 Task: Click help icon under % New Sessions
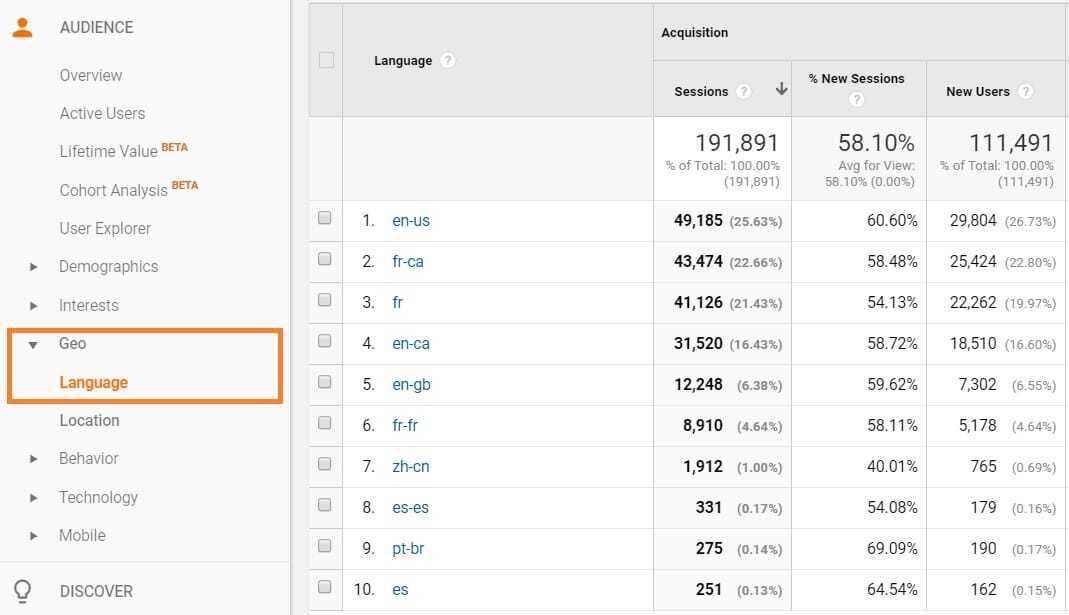click(x=857, y=100)
